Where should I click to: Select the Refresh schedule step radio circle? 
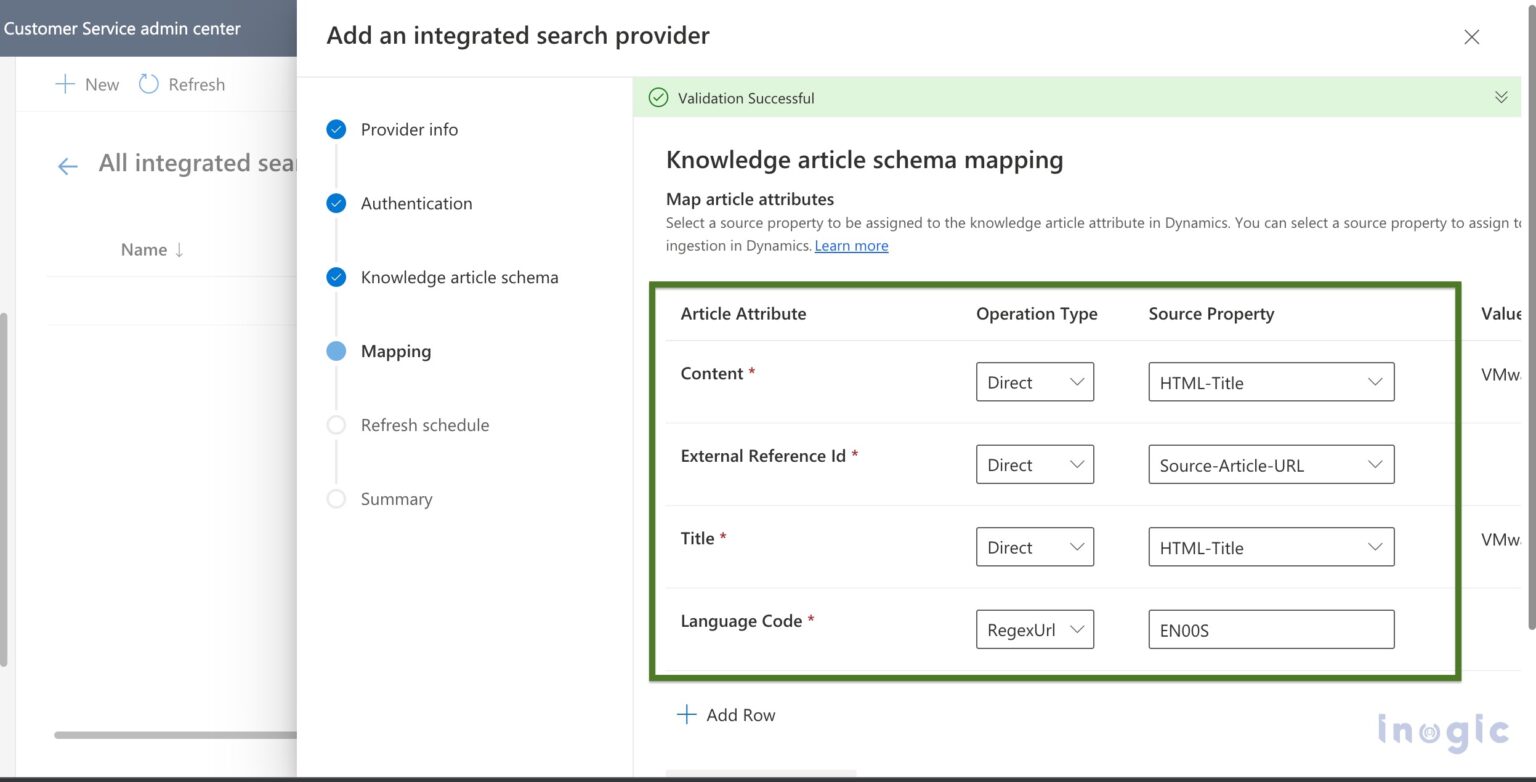tap(336, 425)
